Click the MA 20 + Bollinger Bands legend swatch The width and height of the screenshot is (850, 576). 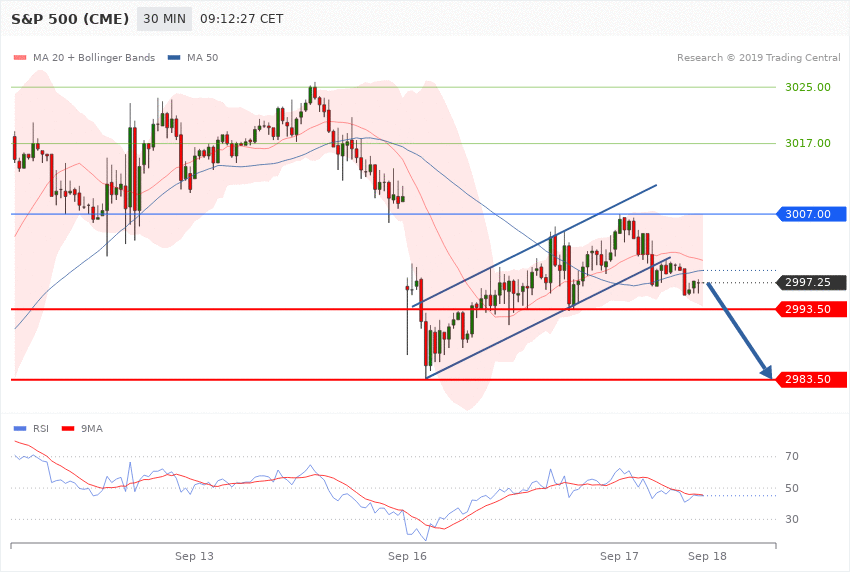click(20, 57)
